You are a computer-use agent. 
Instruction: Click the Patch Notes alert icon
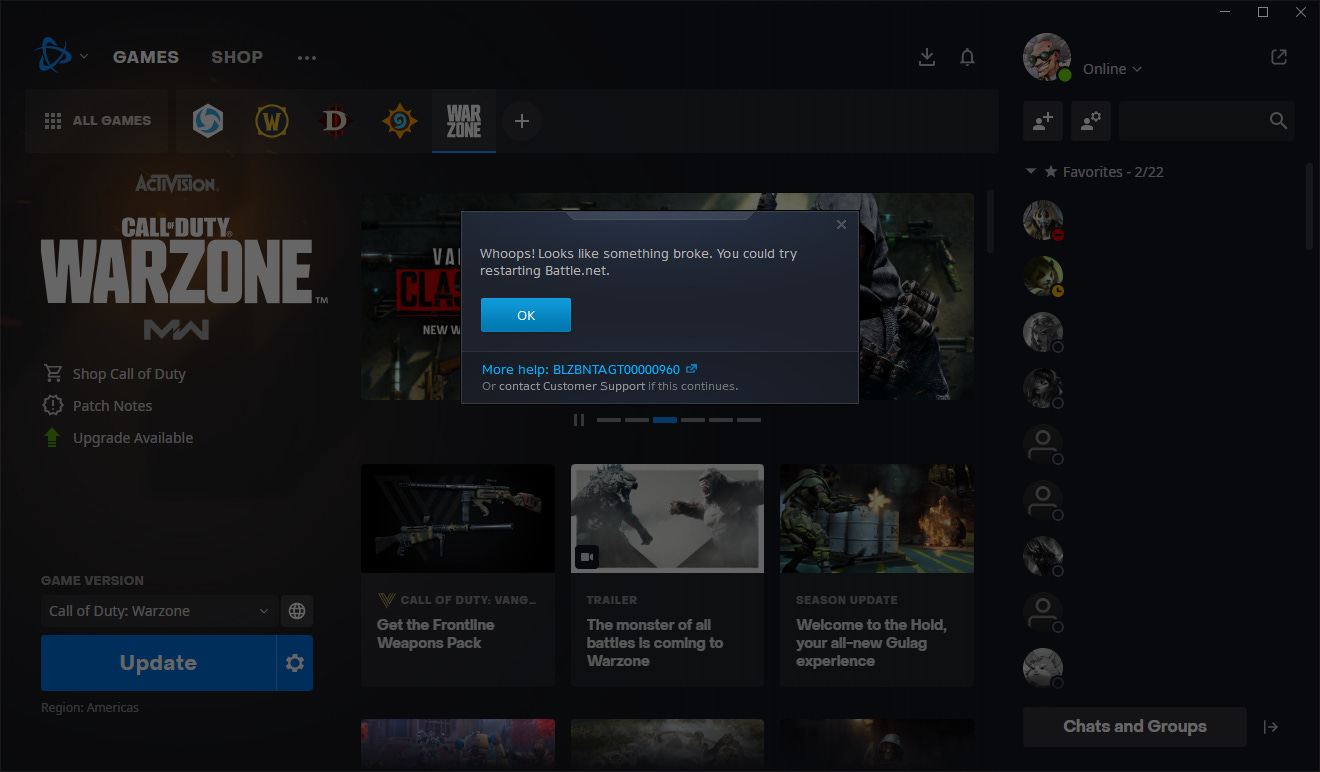52,405
